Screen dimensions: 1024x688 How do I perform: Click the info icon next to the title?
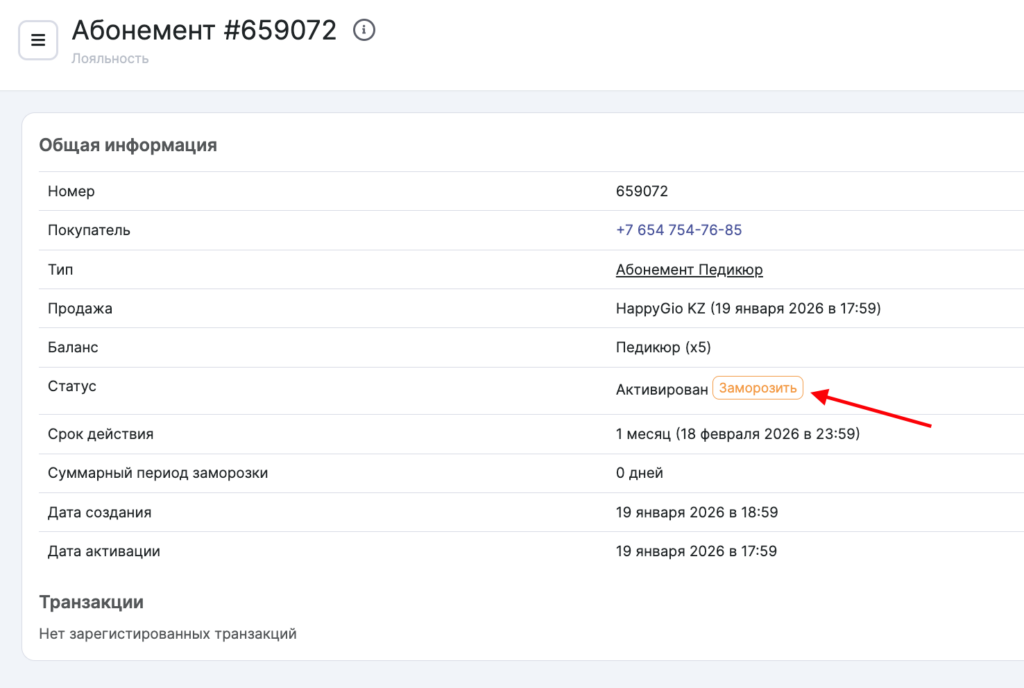[364, 31]
